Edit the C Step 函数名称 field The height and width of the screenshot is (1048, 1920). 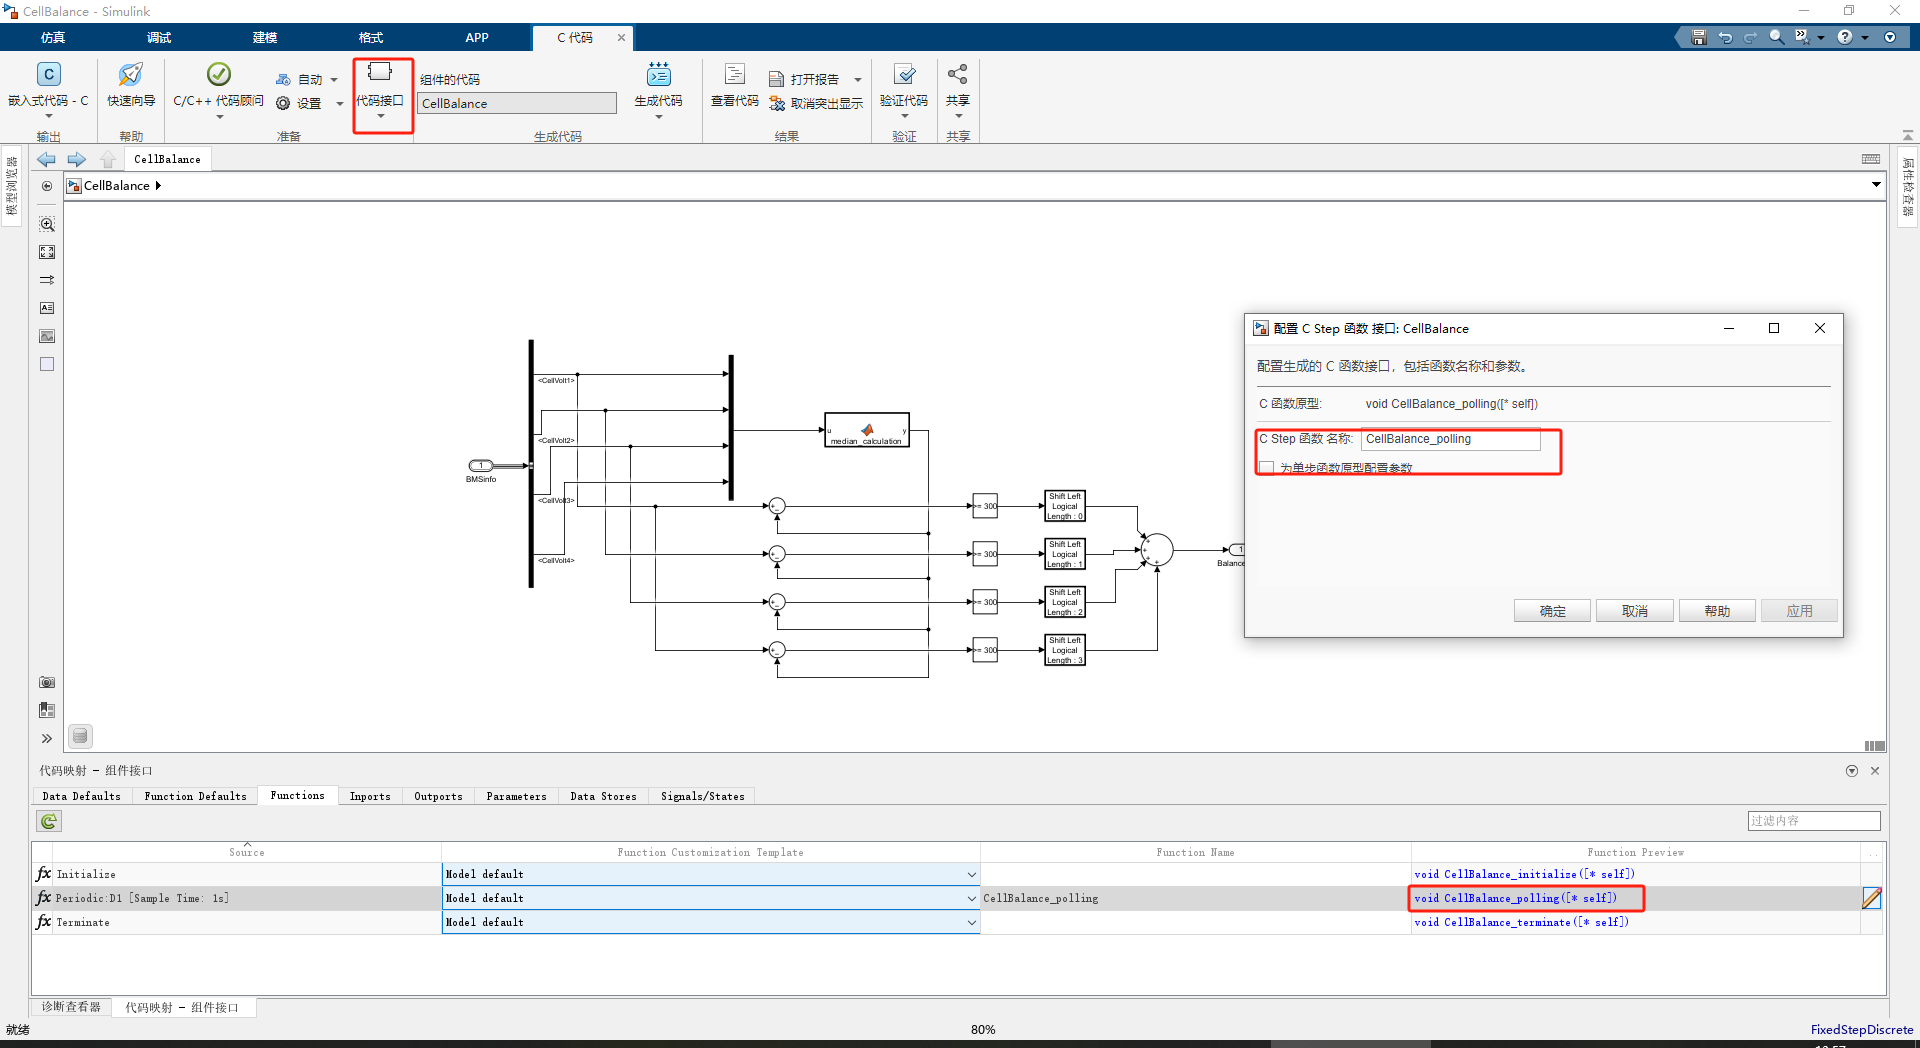pyautogui.click(x=1452, y=439)
